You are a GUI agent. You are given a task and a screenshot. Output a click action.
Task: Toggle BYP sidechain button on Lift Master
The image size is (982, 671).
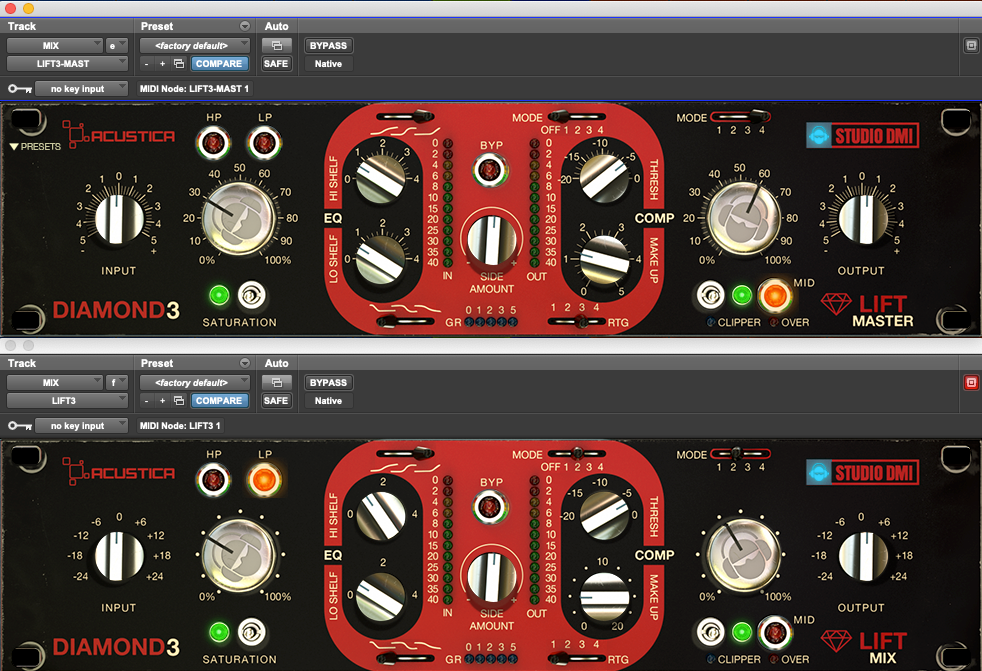490,170
